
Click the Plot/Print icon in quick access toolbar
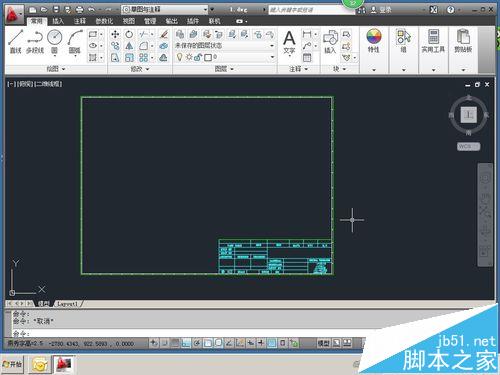coord(79,10)
